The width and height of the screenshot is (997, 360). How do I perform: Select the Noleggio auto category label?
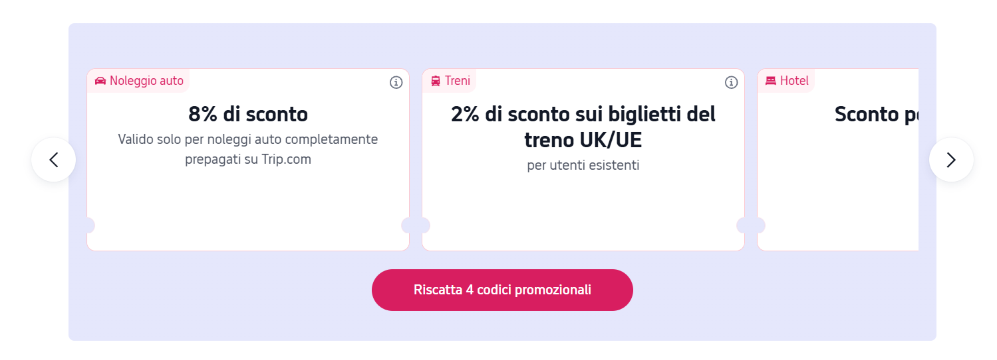[146, 81]
